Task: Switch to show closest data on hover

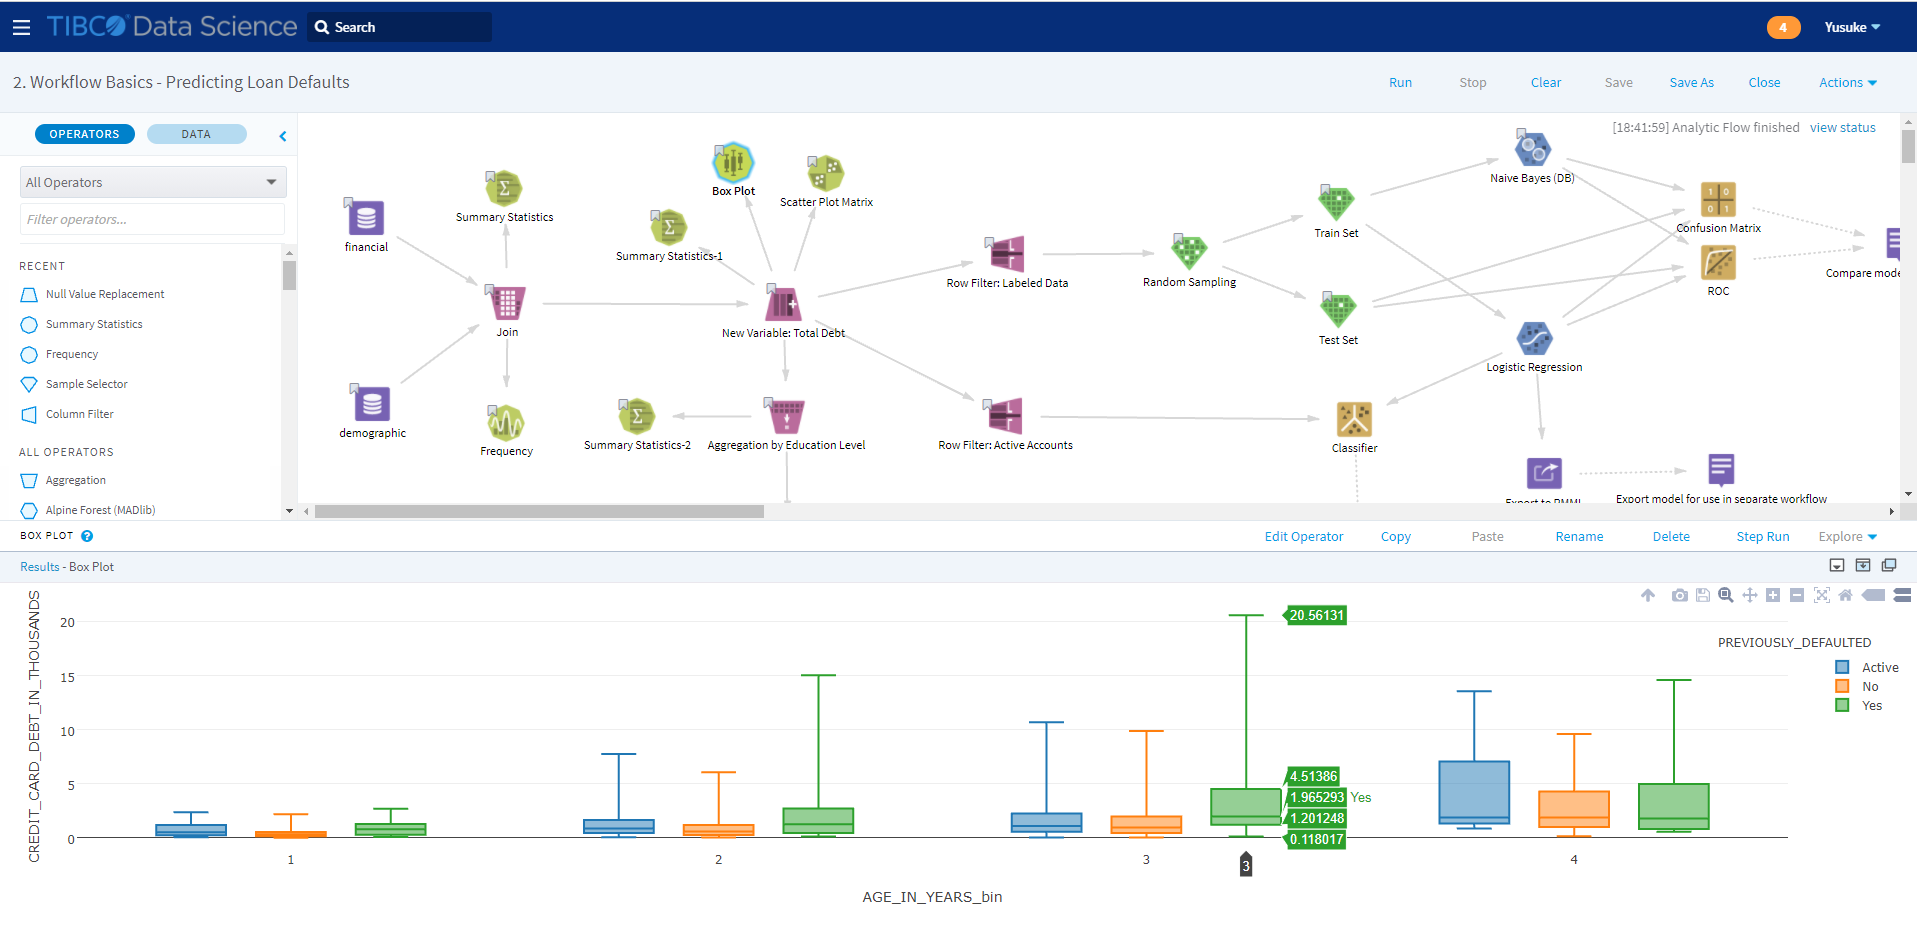Action: (1874, 595)
